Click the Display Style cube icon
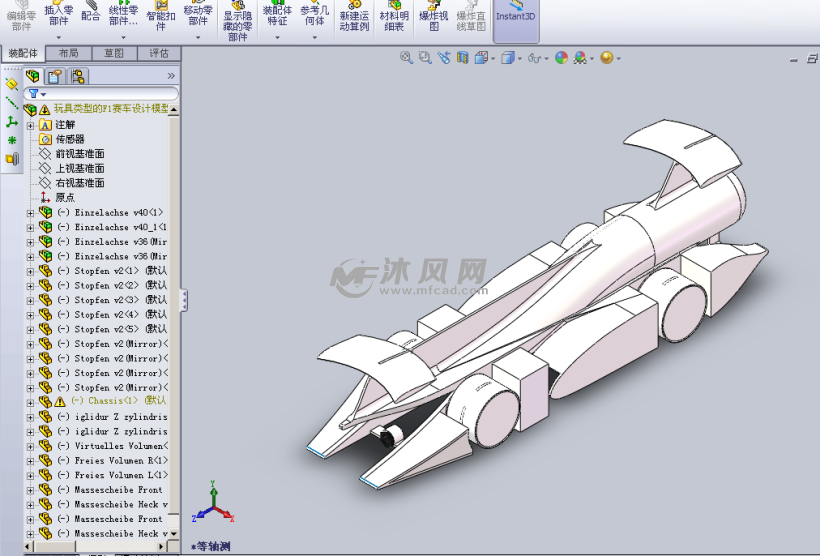 [508, 58]
